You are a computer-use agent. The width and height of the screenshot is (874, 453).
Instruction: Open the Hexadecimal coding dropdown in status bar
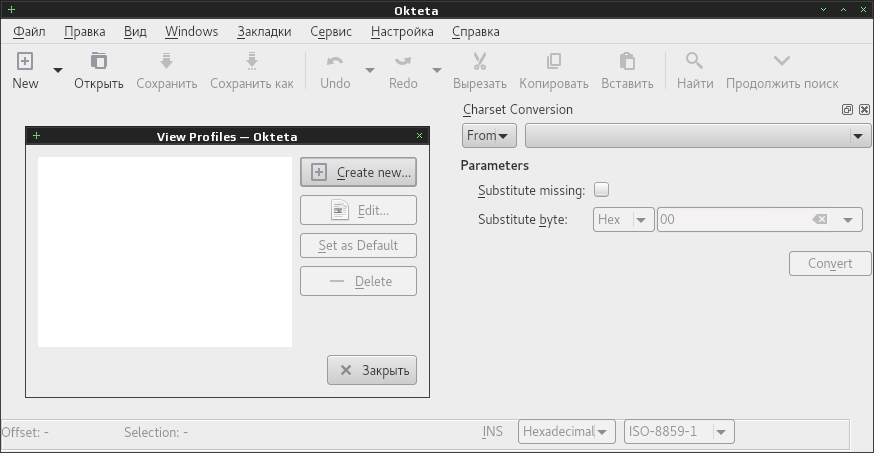566,432
